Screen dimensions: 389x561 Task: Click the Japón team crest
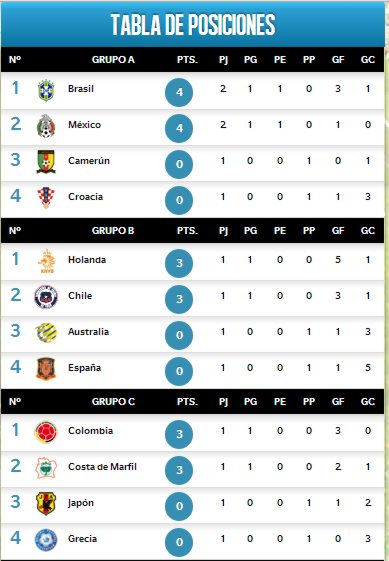pyautogui.click(x=46, y=503)
